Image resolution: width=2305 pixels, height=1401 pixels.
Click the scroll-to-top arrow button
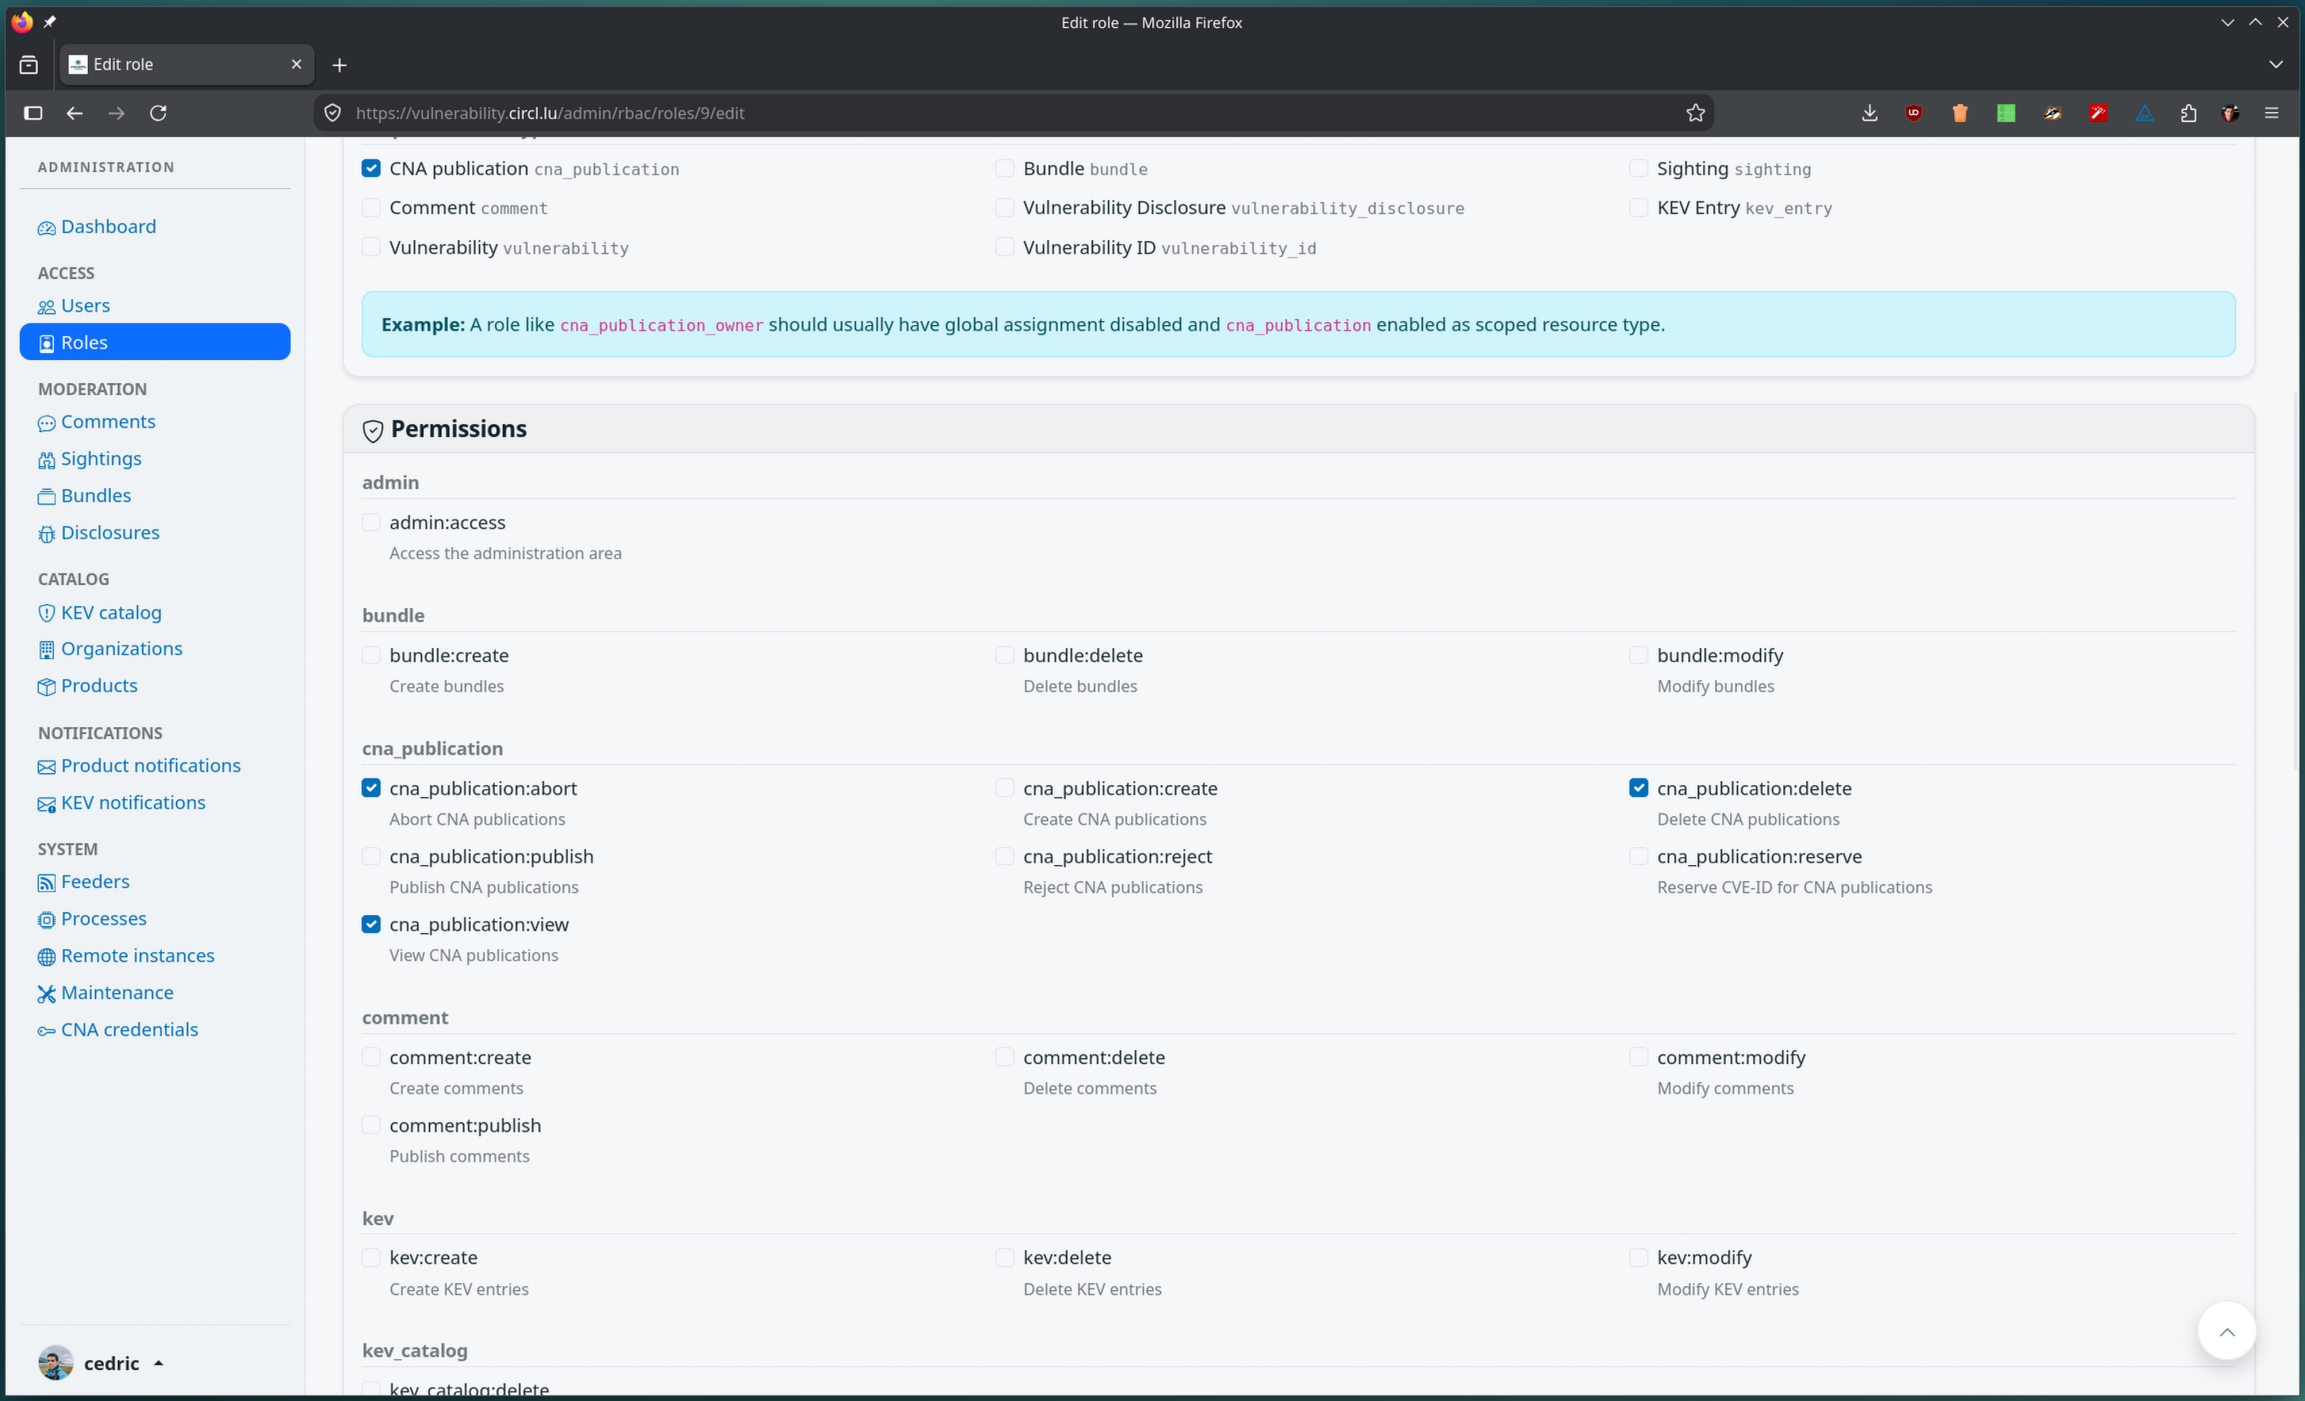pyautogui.click(x=2227, y=1331)
